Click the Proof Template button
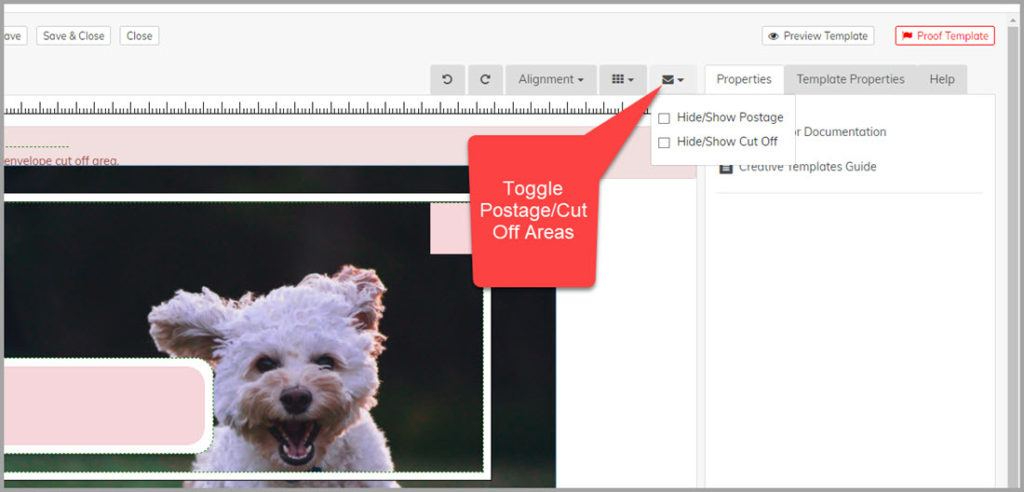The image size is (1024, 492). pyautogui.click(x=945, y=36)
